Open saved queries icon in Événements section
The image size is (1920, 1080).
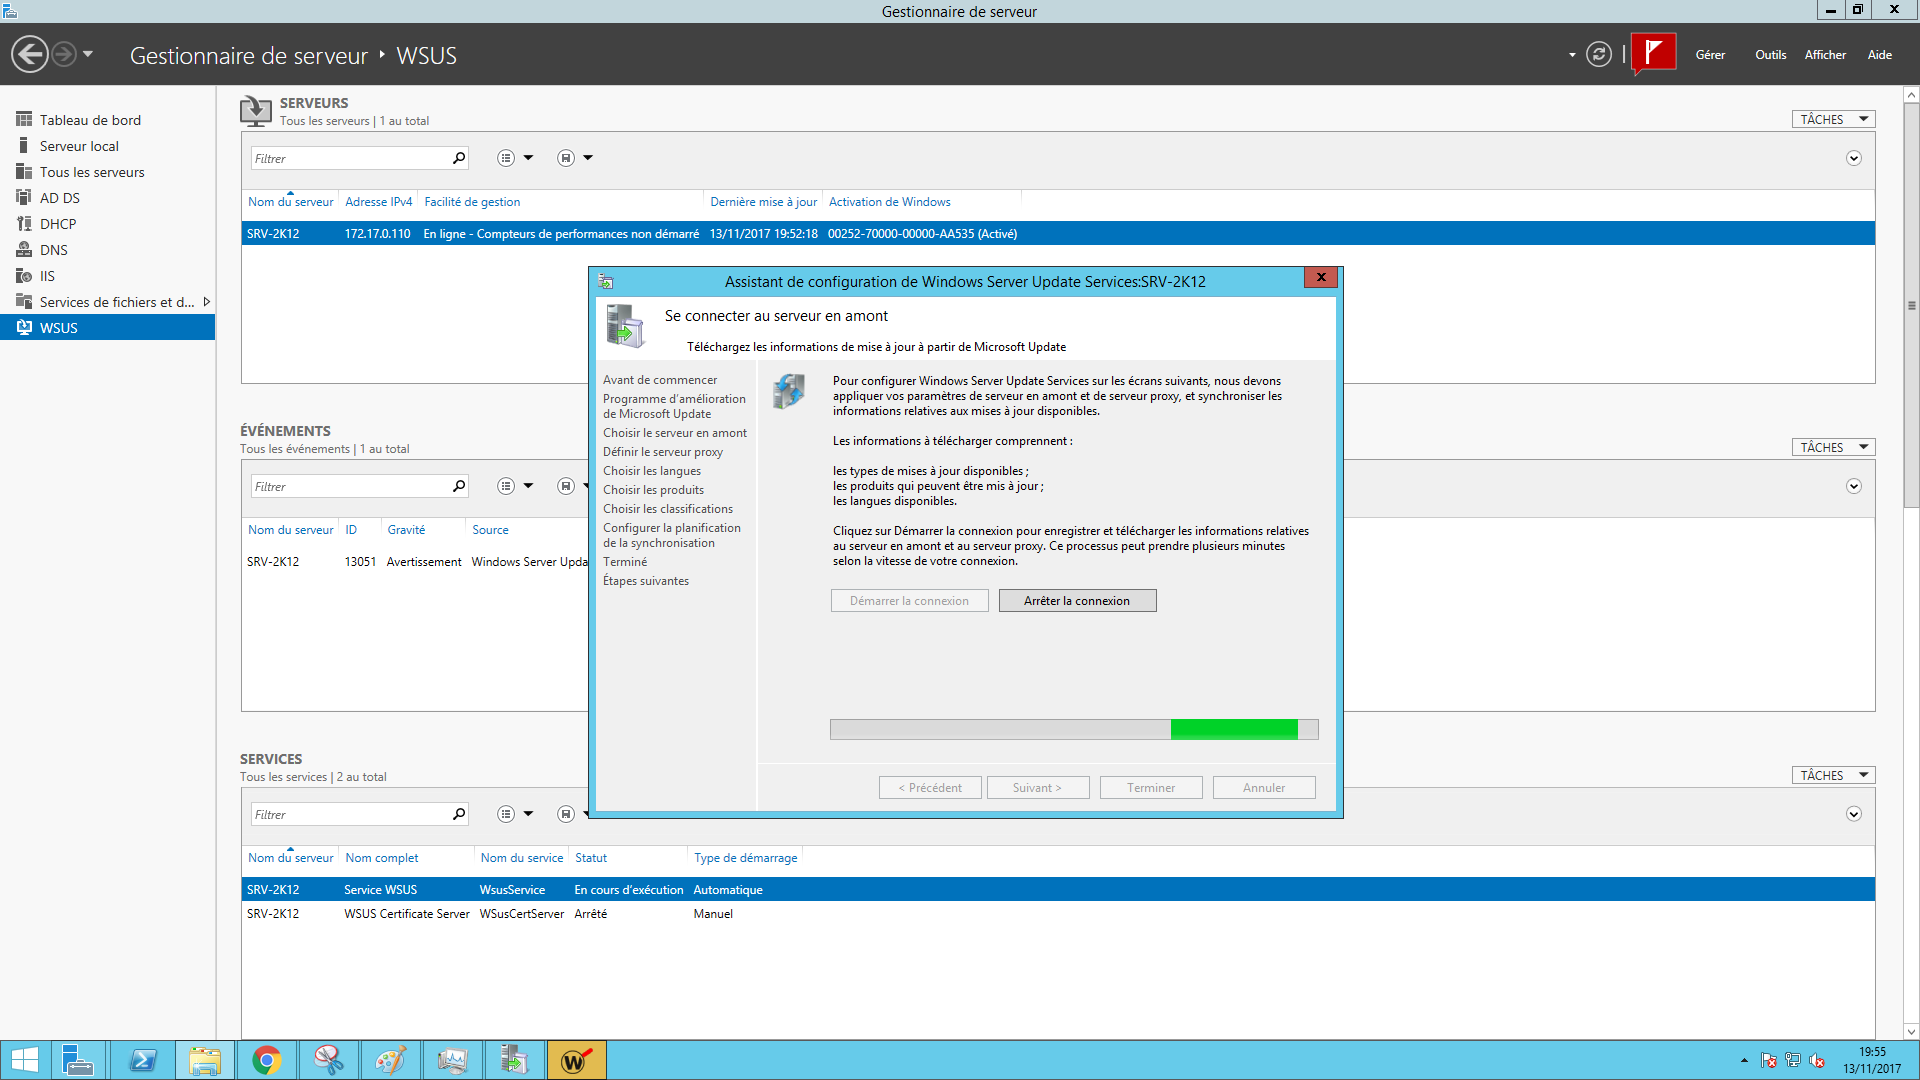(566, 486)
